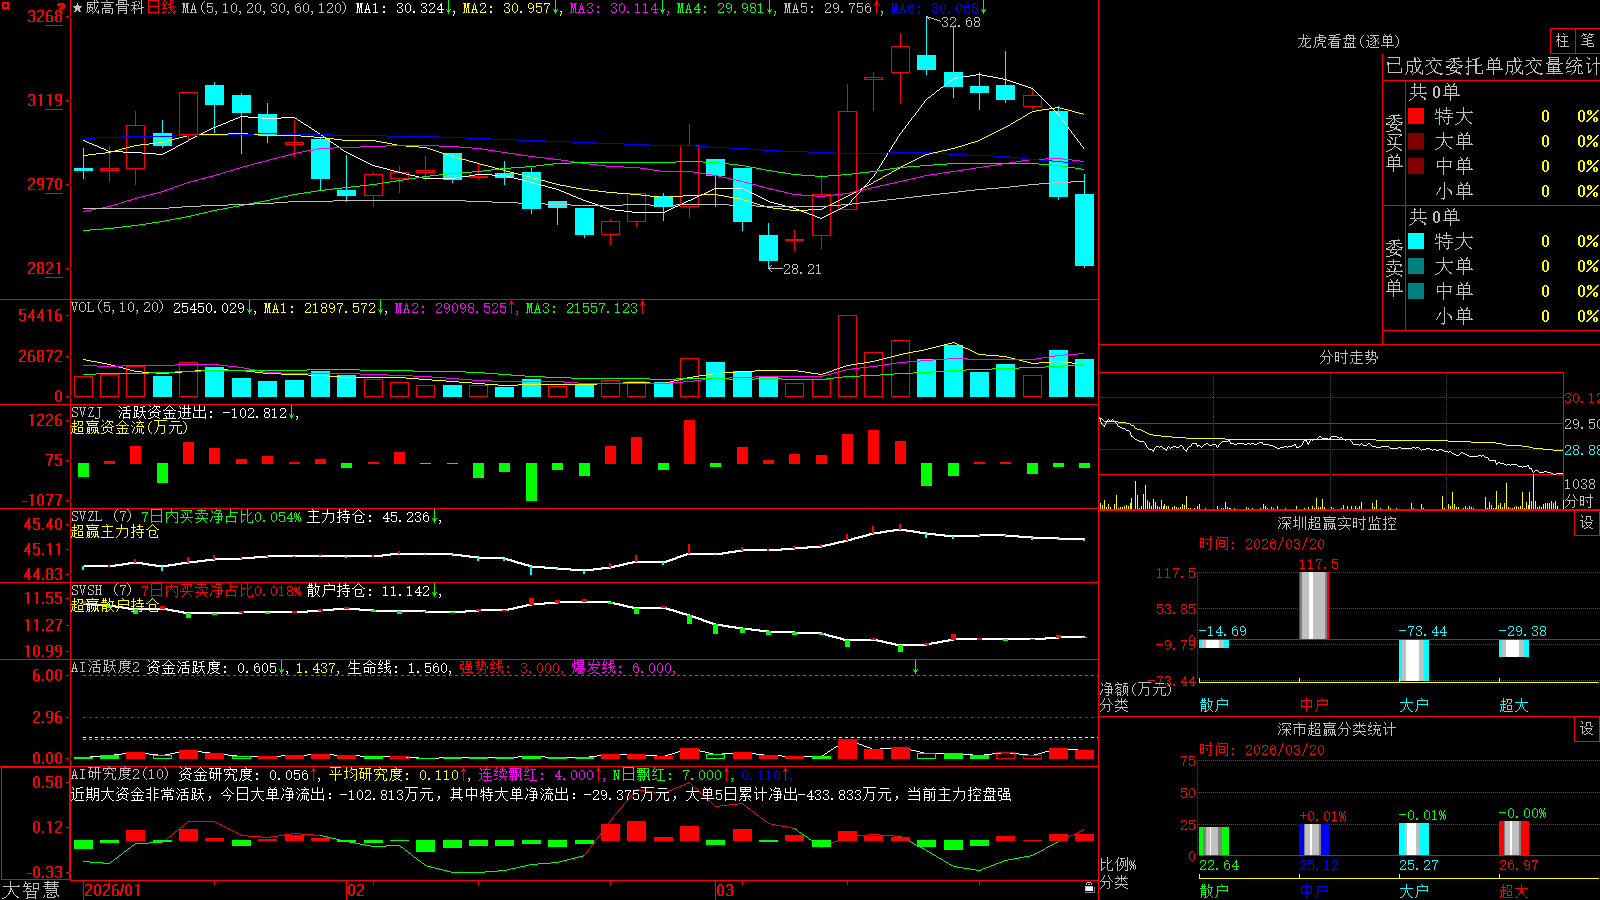Click the 分时走势 panel title
Image resolution: width=1600 pixels, height=900 pixels.
coord(1348,357)
